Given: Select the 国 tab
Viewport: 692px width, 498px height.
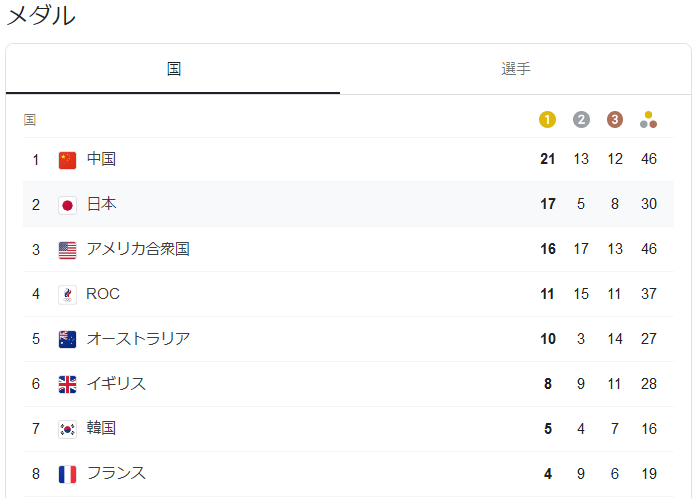Looking at the screenshot, I should (x=173, y=69).
